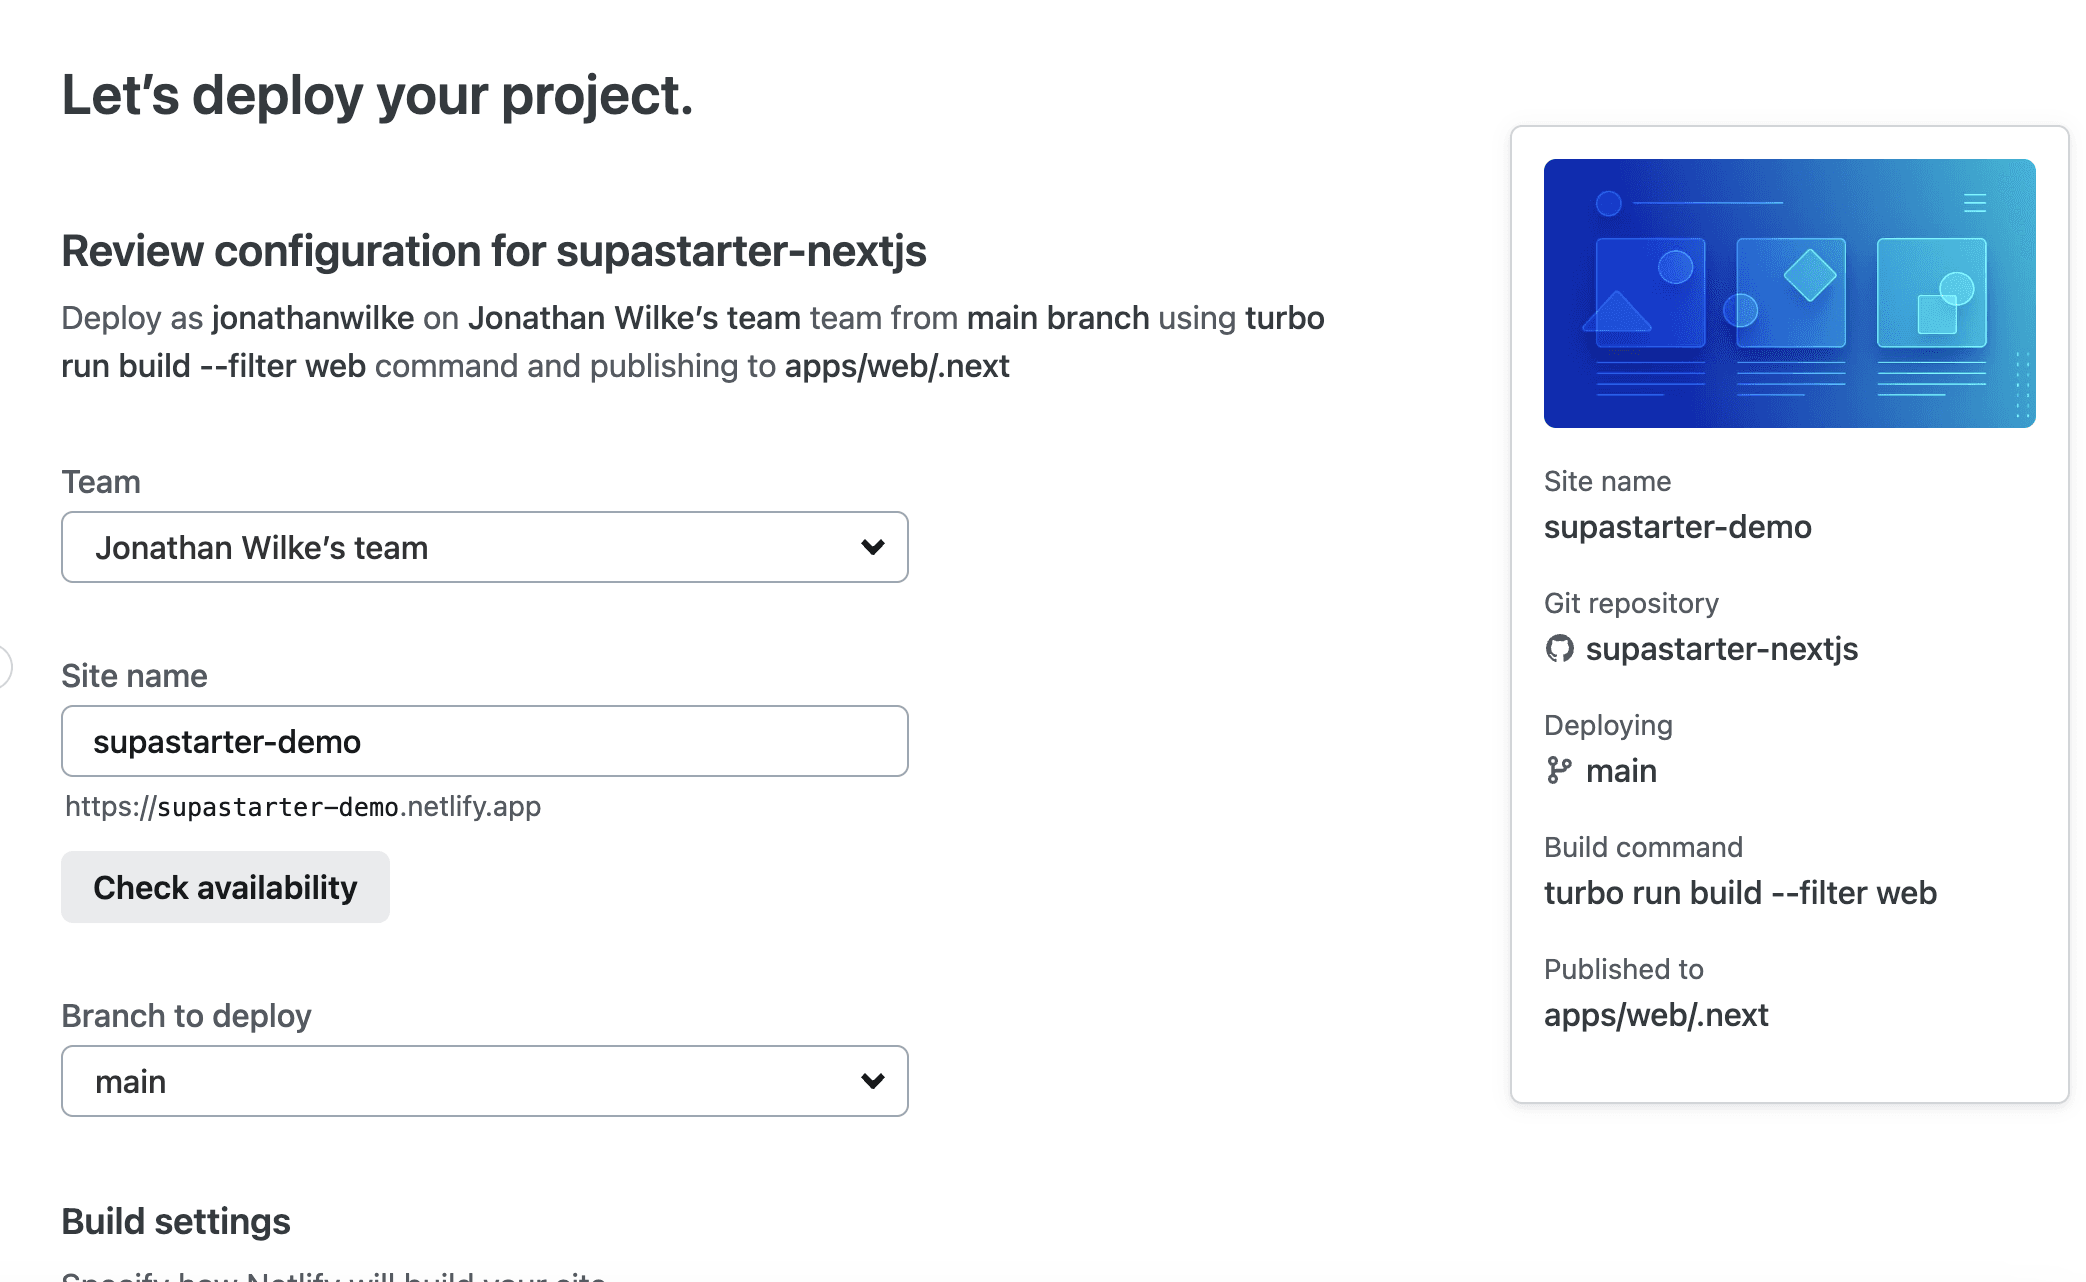Viewport: 2086px width, 1282px height.
Task: Click the git branch icon beside main
Action: tap(1559, 771)
